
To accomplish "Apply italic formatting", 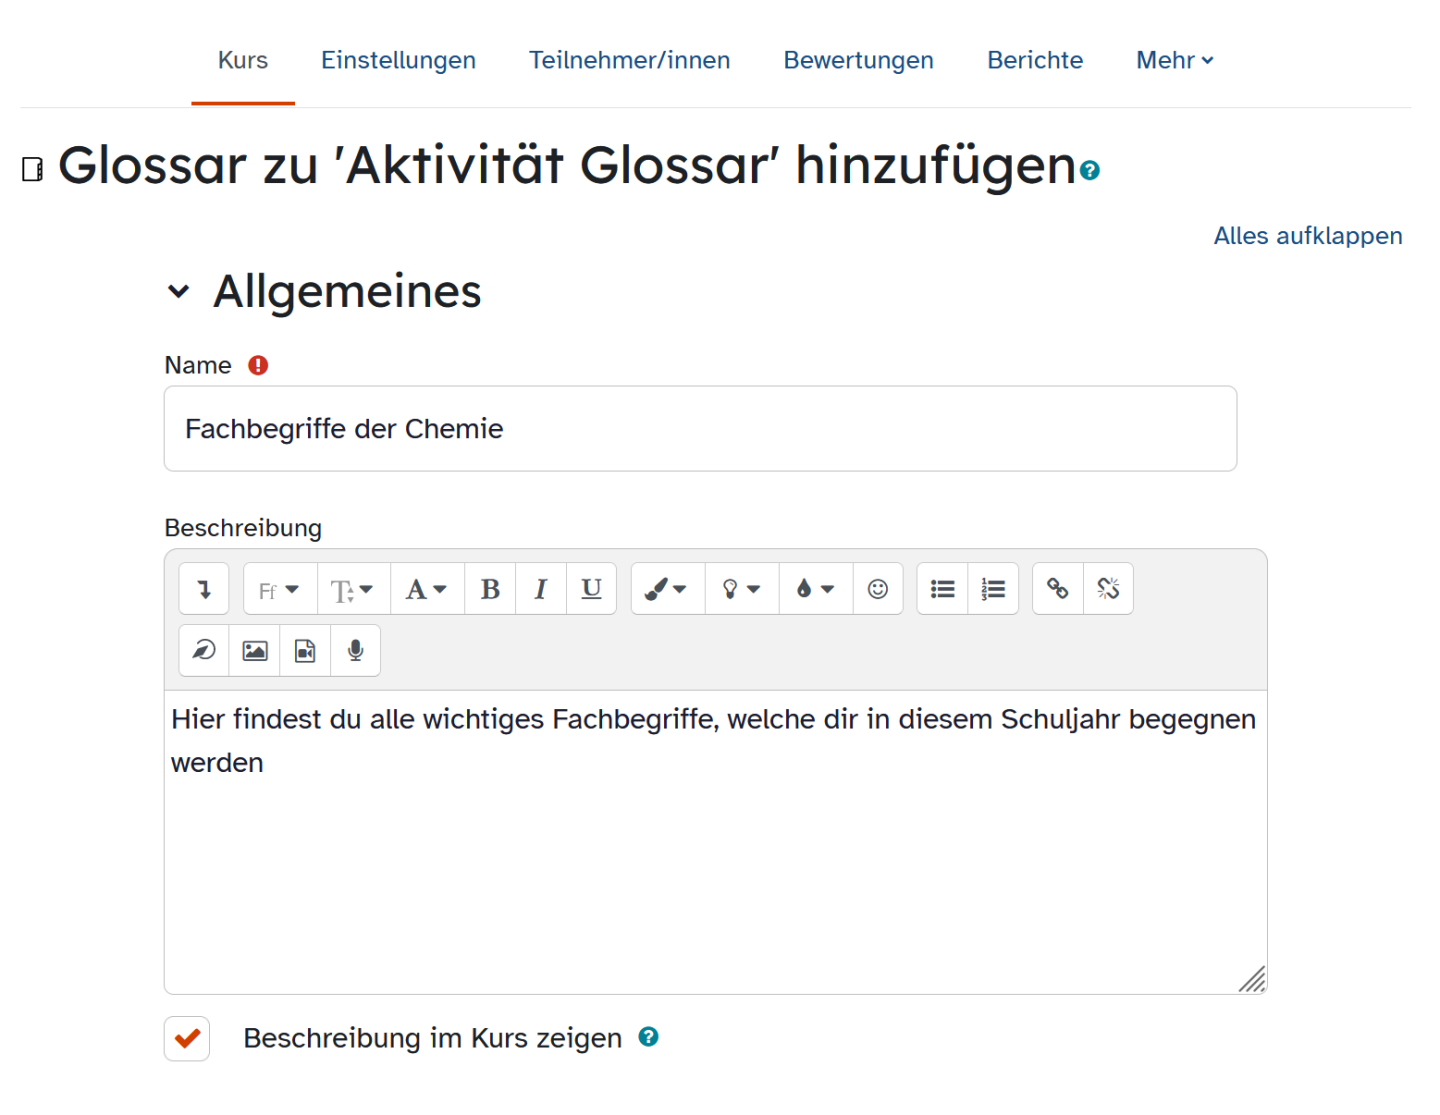I will click(x=540, y=588).
